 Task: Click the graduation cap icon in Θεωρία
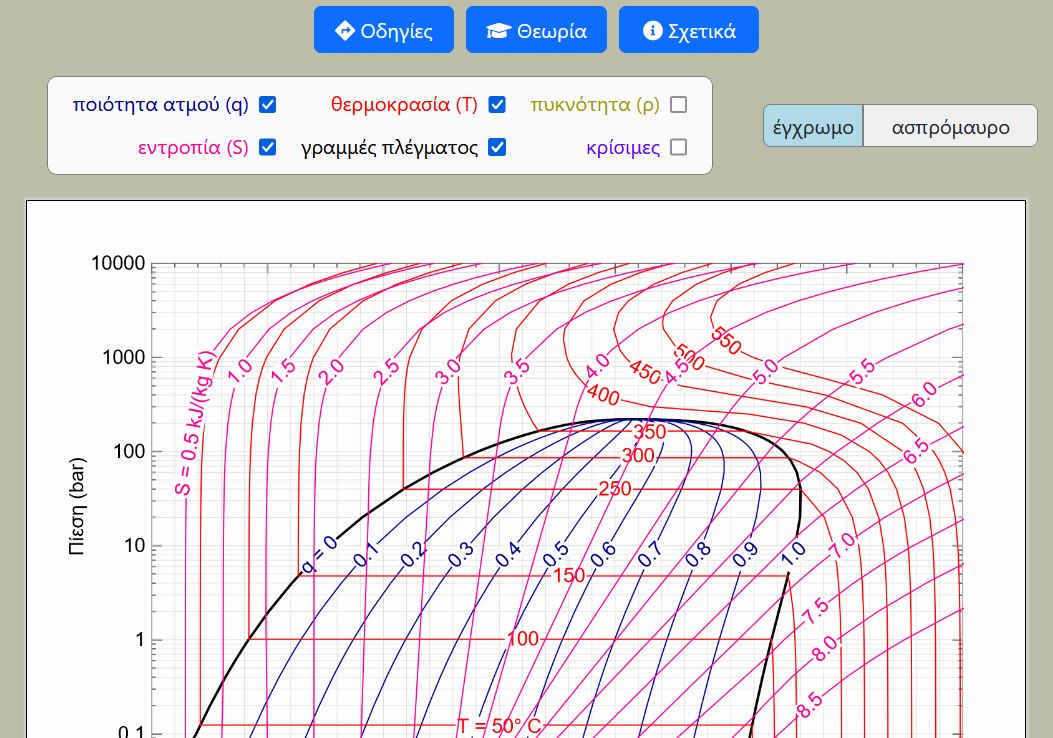498,31
